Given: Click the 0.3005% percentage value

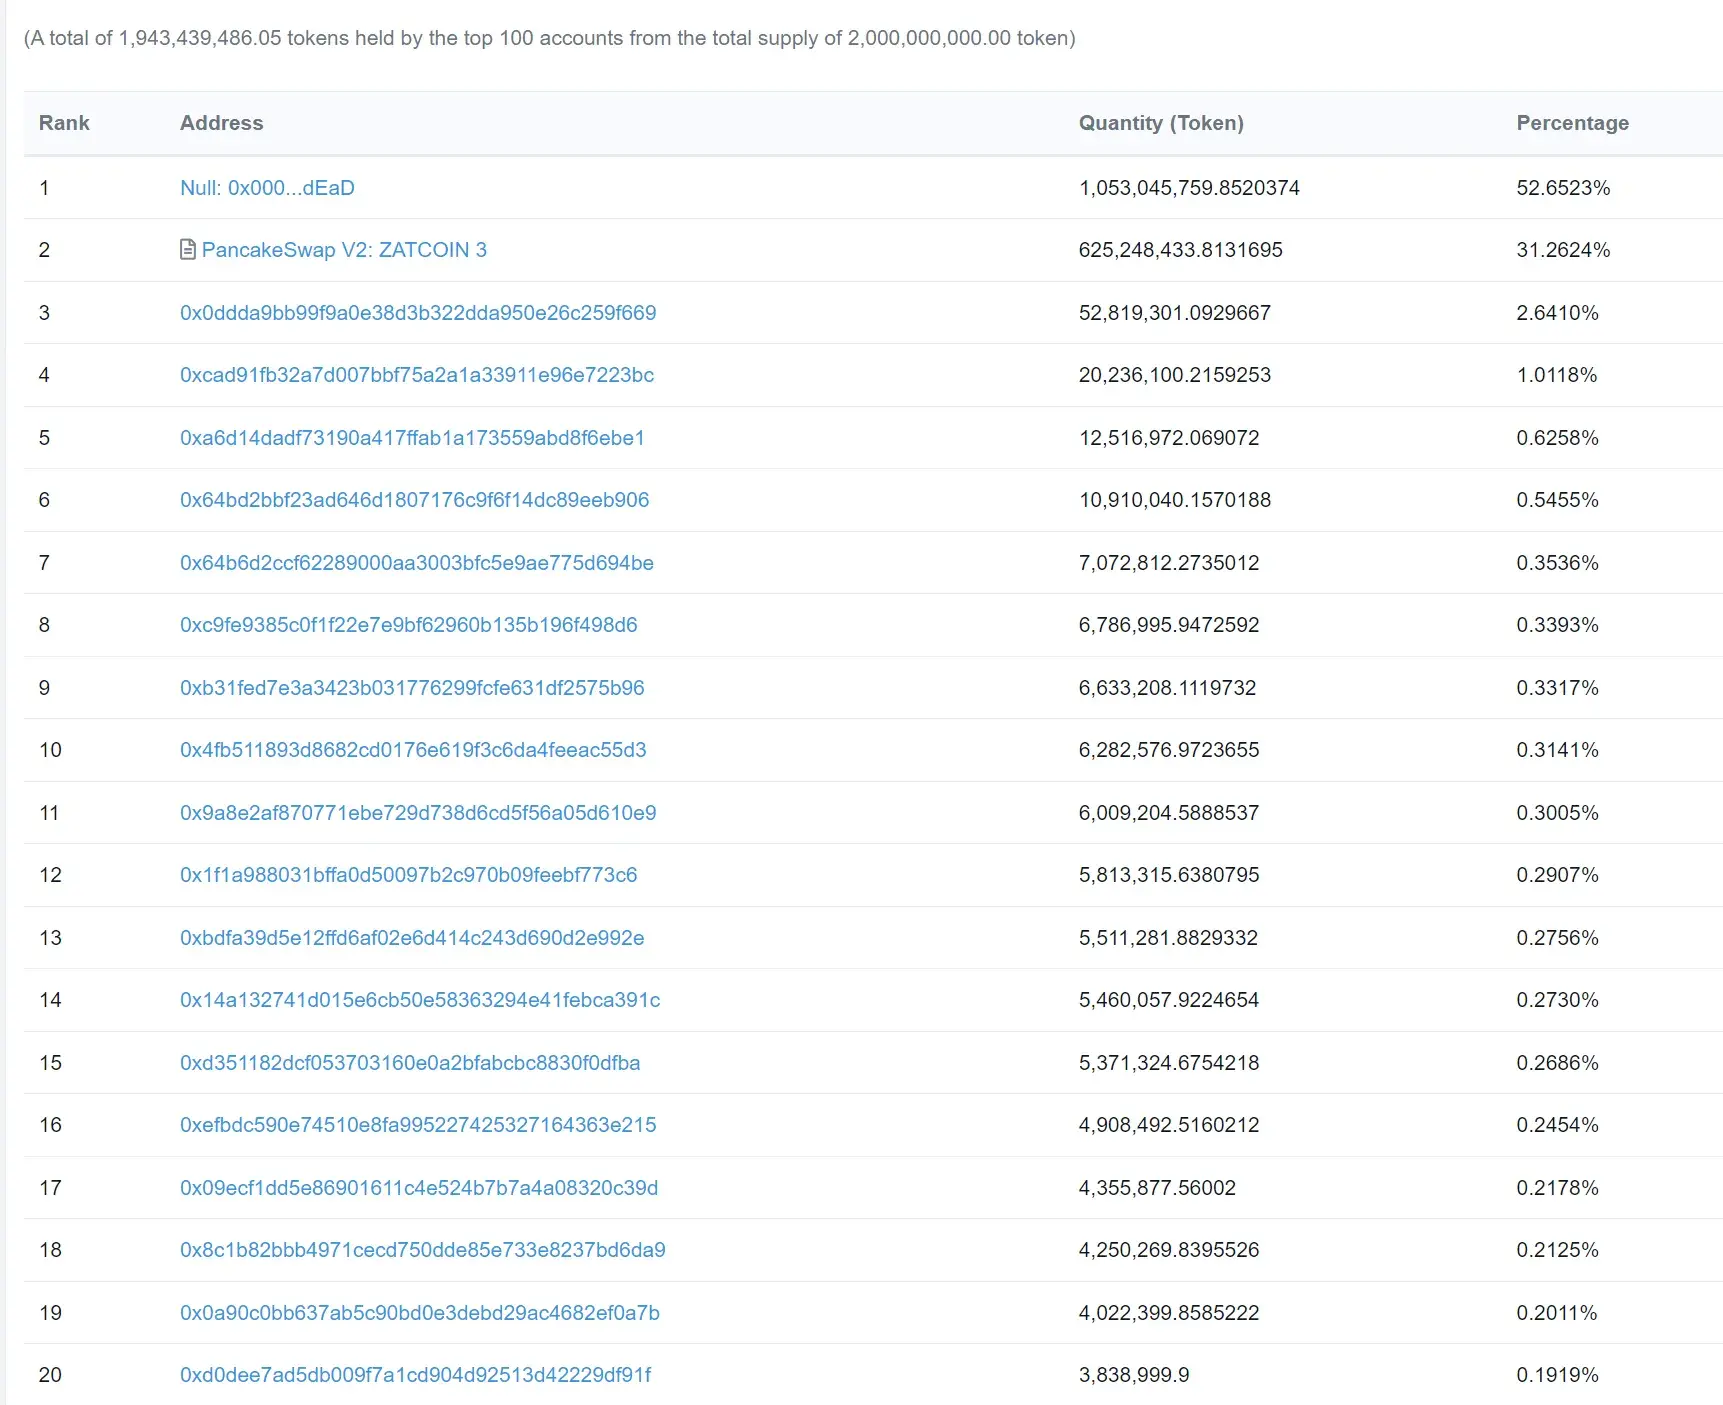Looking at the screenshot, I should [1557, 813].
